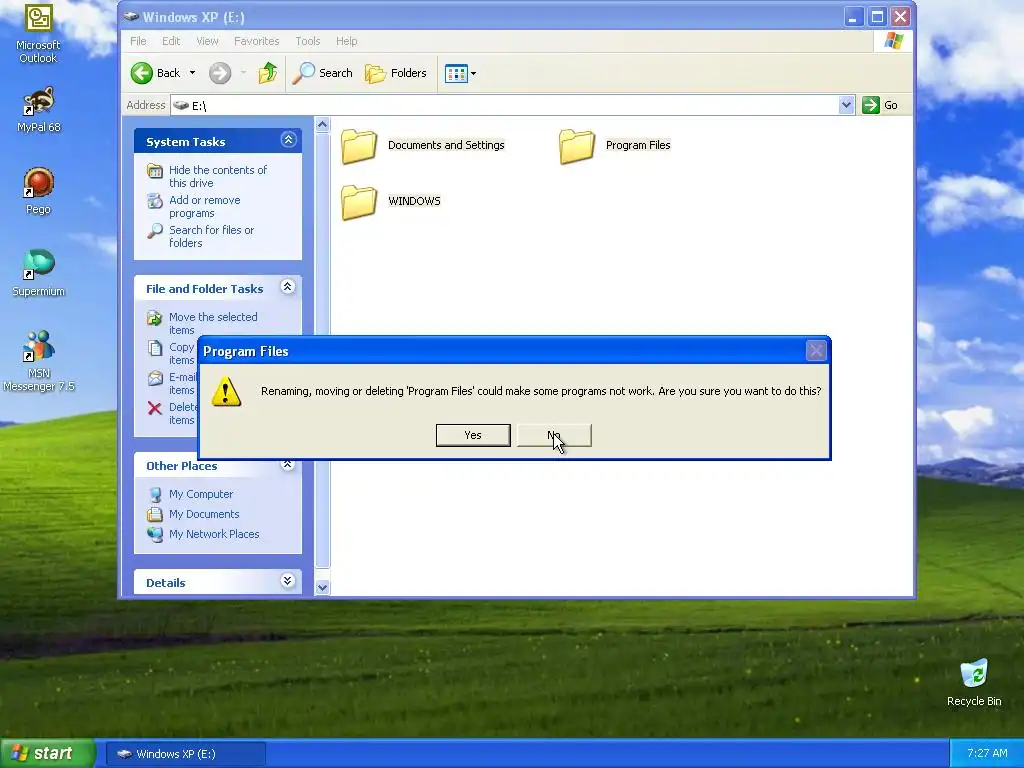Open the Help menu

coord(346,41)
